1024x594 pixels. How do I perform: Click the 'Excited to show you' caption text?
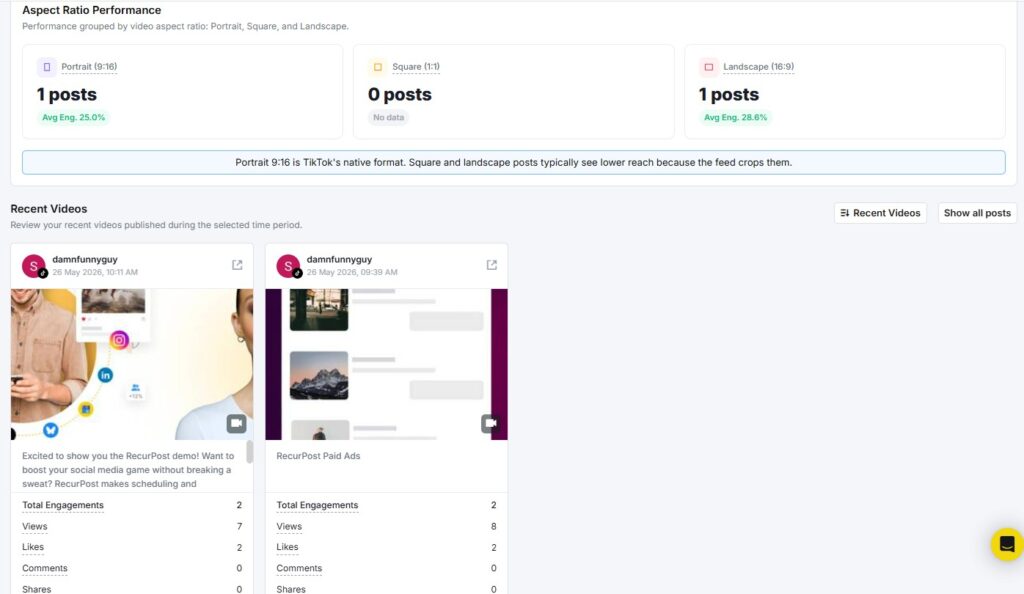(x=128, y=469)
